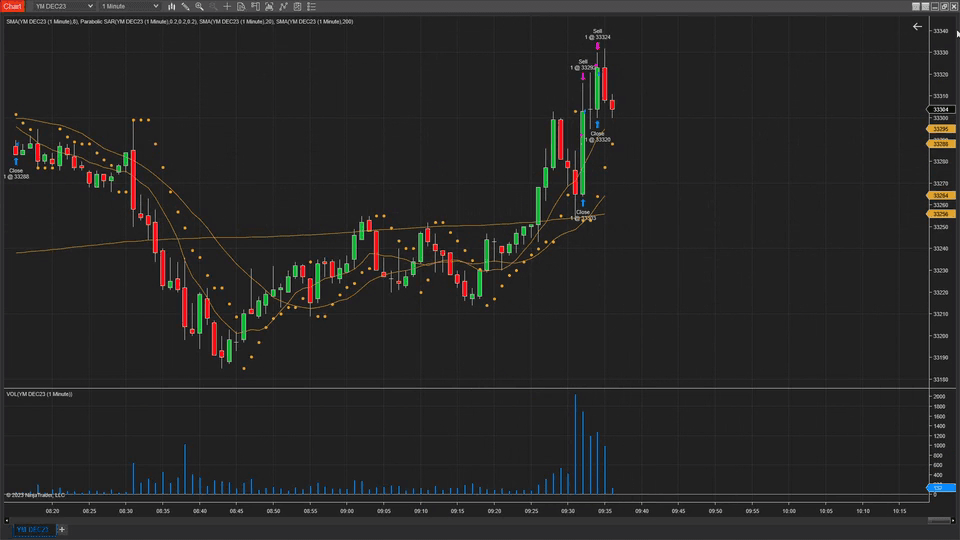
Task: Click the 33200 price axis label
Action: [940, 336]
